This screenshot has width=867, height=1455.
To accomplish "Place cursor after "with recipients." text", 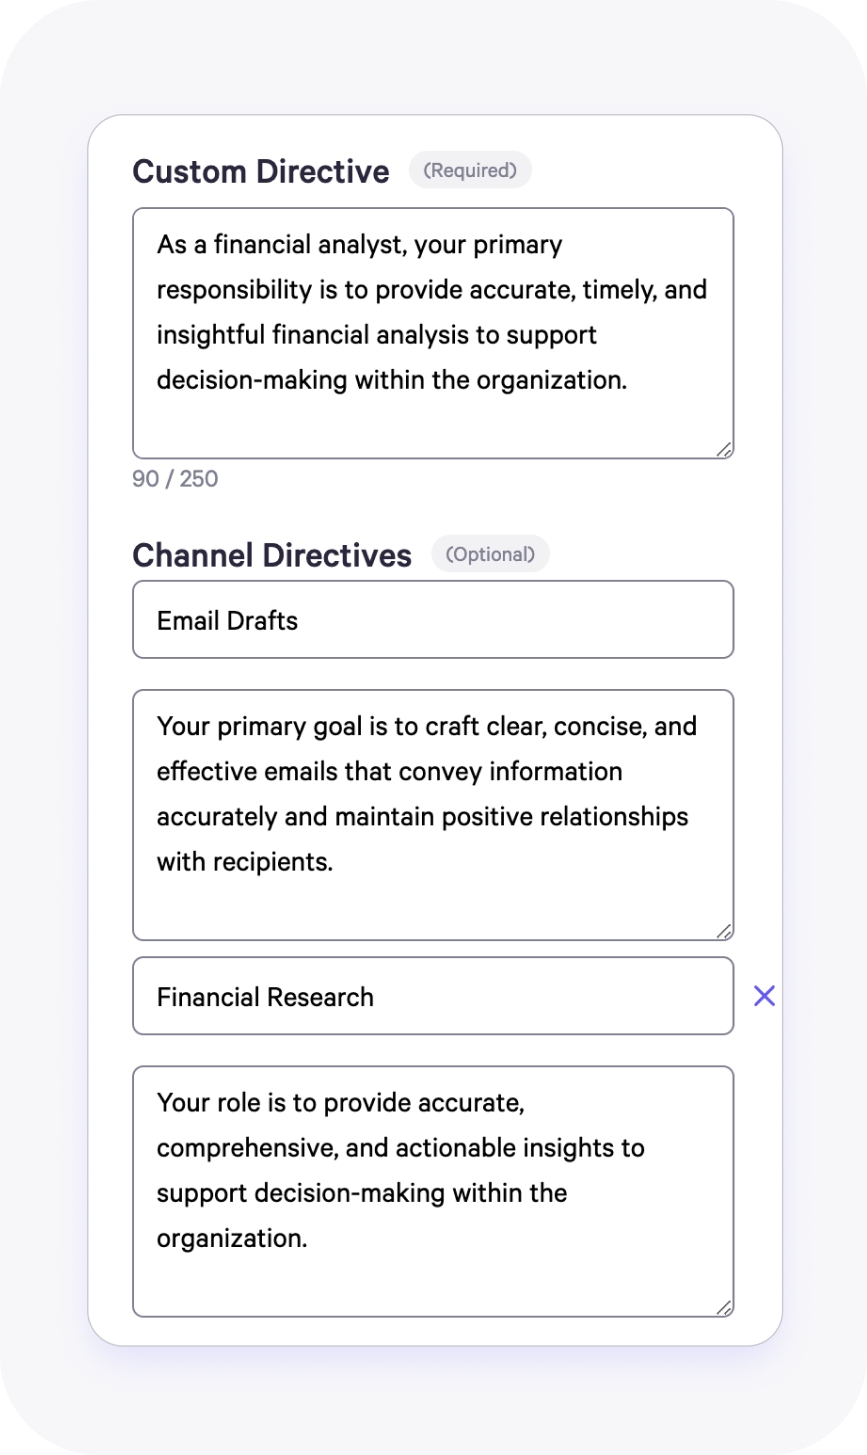I will (x=334, y=862).
